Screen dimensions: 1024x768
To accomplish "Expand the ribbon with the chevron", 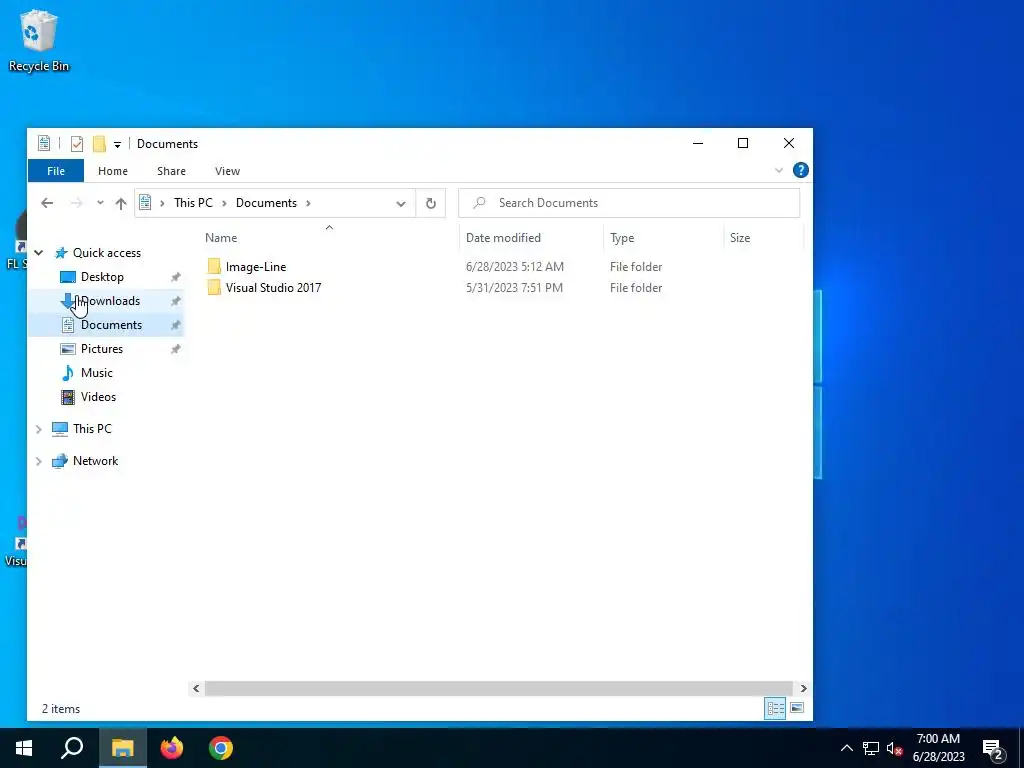I will pyautogui.click(x=778, y=170).
